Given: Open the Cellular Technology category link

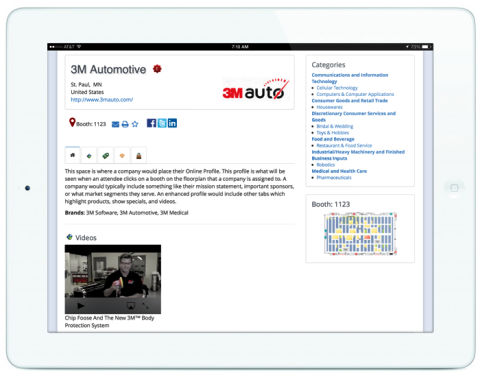Looking at the screenshot, I should (337, 88).
